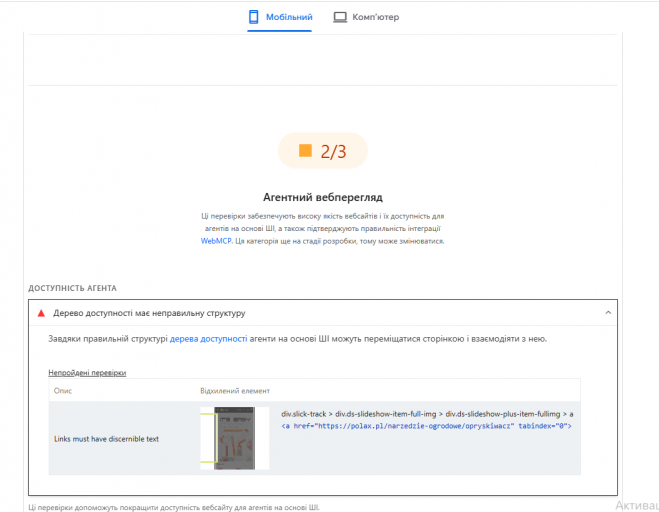The height and width of the screenshot is (512, 659).
Task: Switch to the Мобільний tab
Action: (280, 17)
